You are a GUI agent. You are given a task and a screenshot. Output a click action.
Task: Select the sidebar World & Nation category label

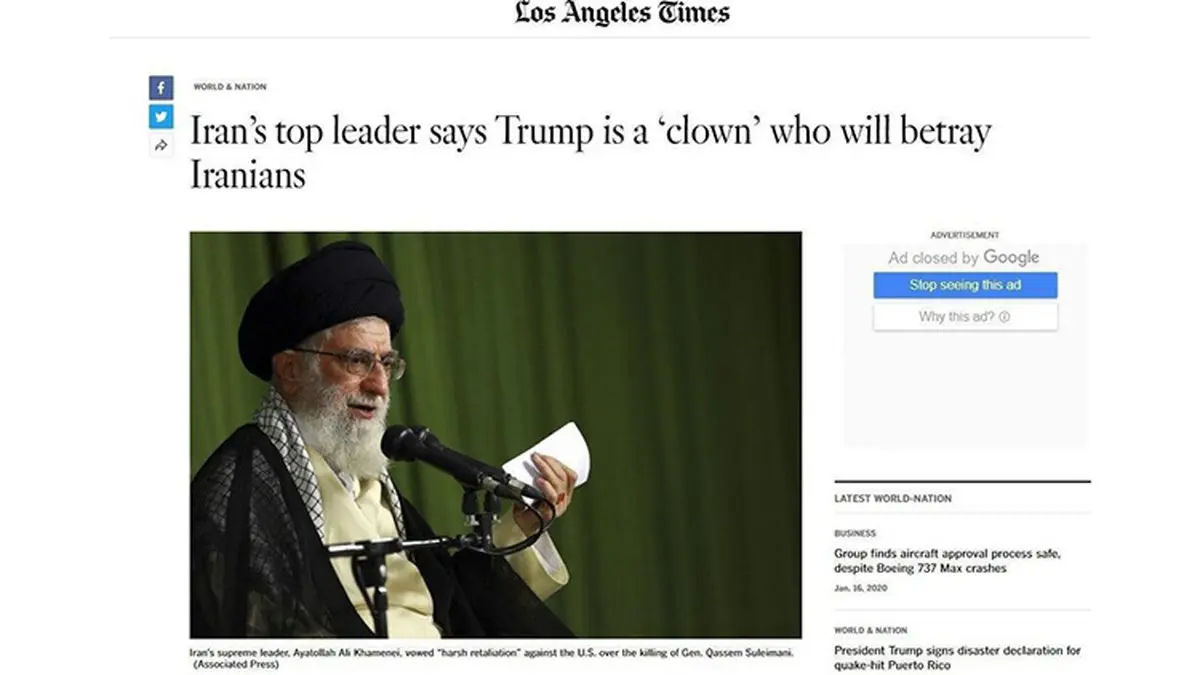coord(871,631)
